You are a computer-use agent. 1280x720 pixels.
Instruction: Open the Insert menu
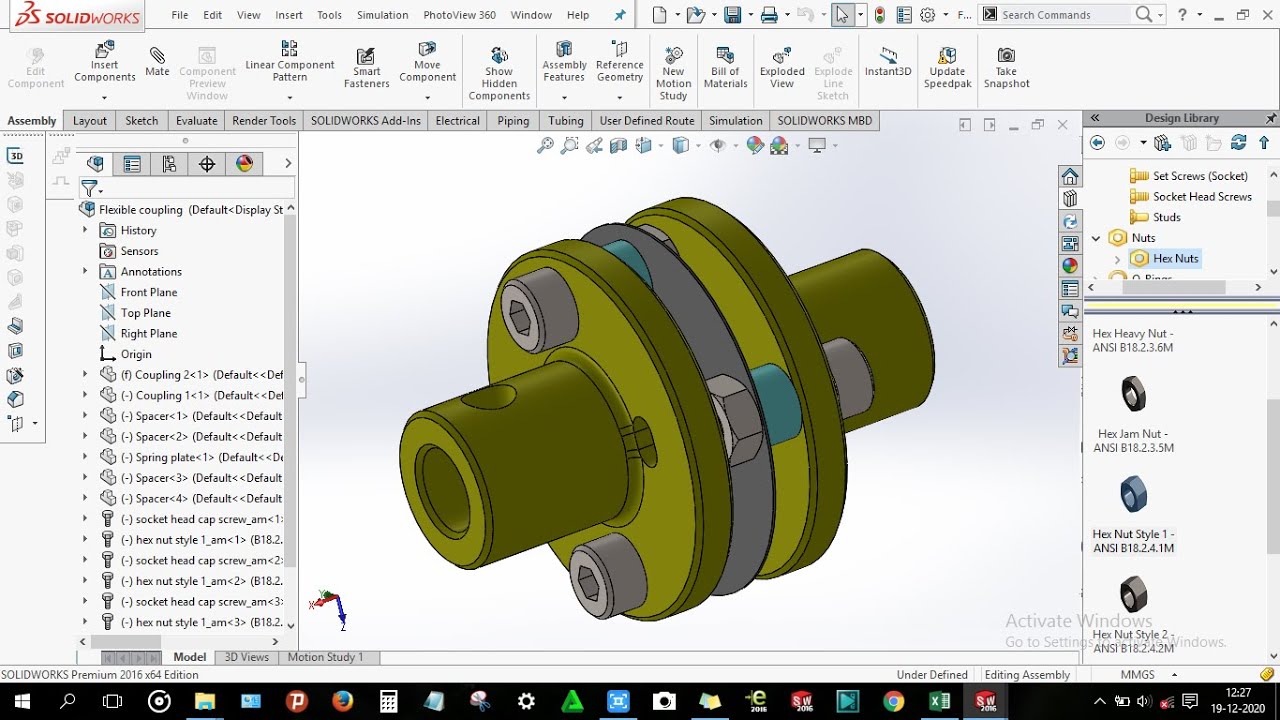coord(289,15)
